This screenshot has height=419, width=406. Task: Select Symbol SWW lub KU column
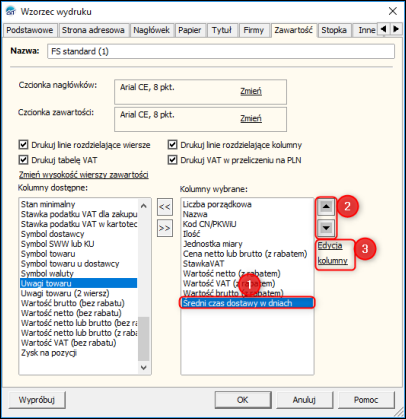coord(78,244)
